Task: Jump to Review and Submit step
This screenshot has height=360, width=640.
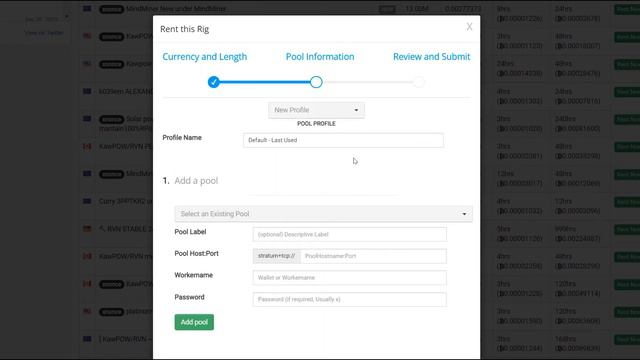Action: [x=431, y=57]
